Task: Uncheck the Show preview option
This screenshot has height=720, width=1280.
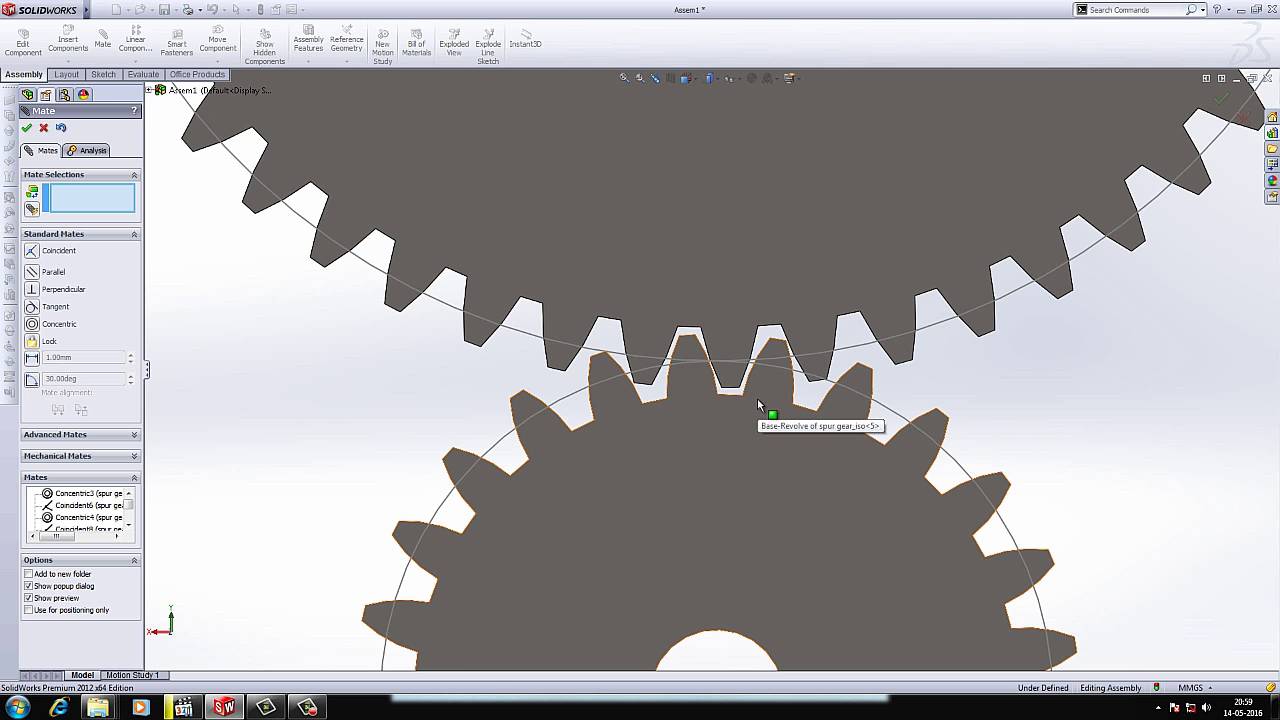Action: click(x=29, y=598)
